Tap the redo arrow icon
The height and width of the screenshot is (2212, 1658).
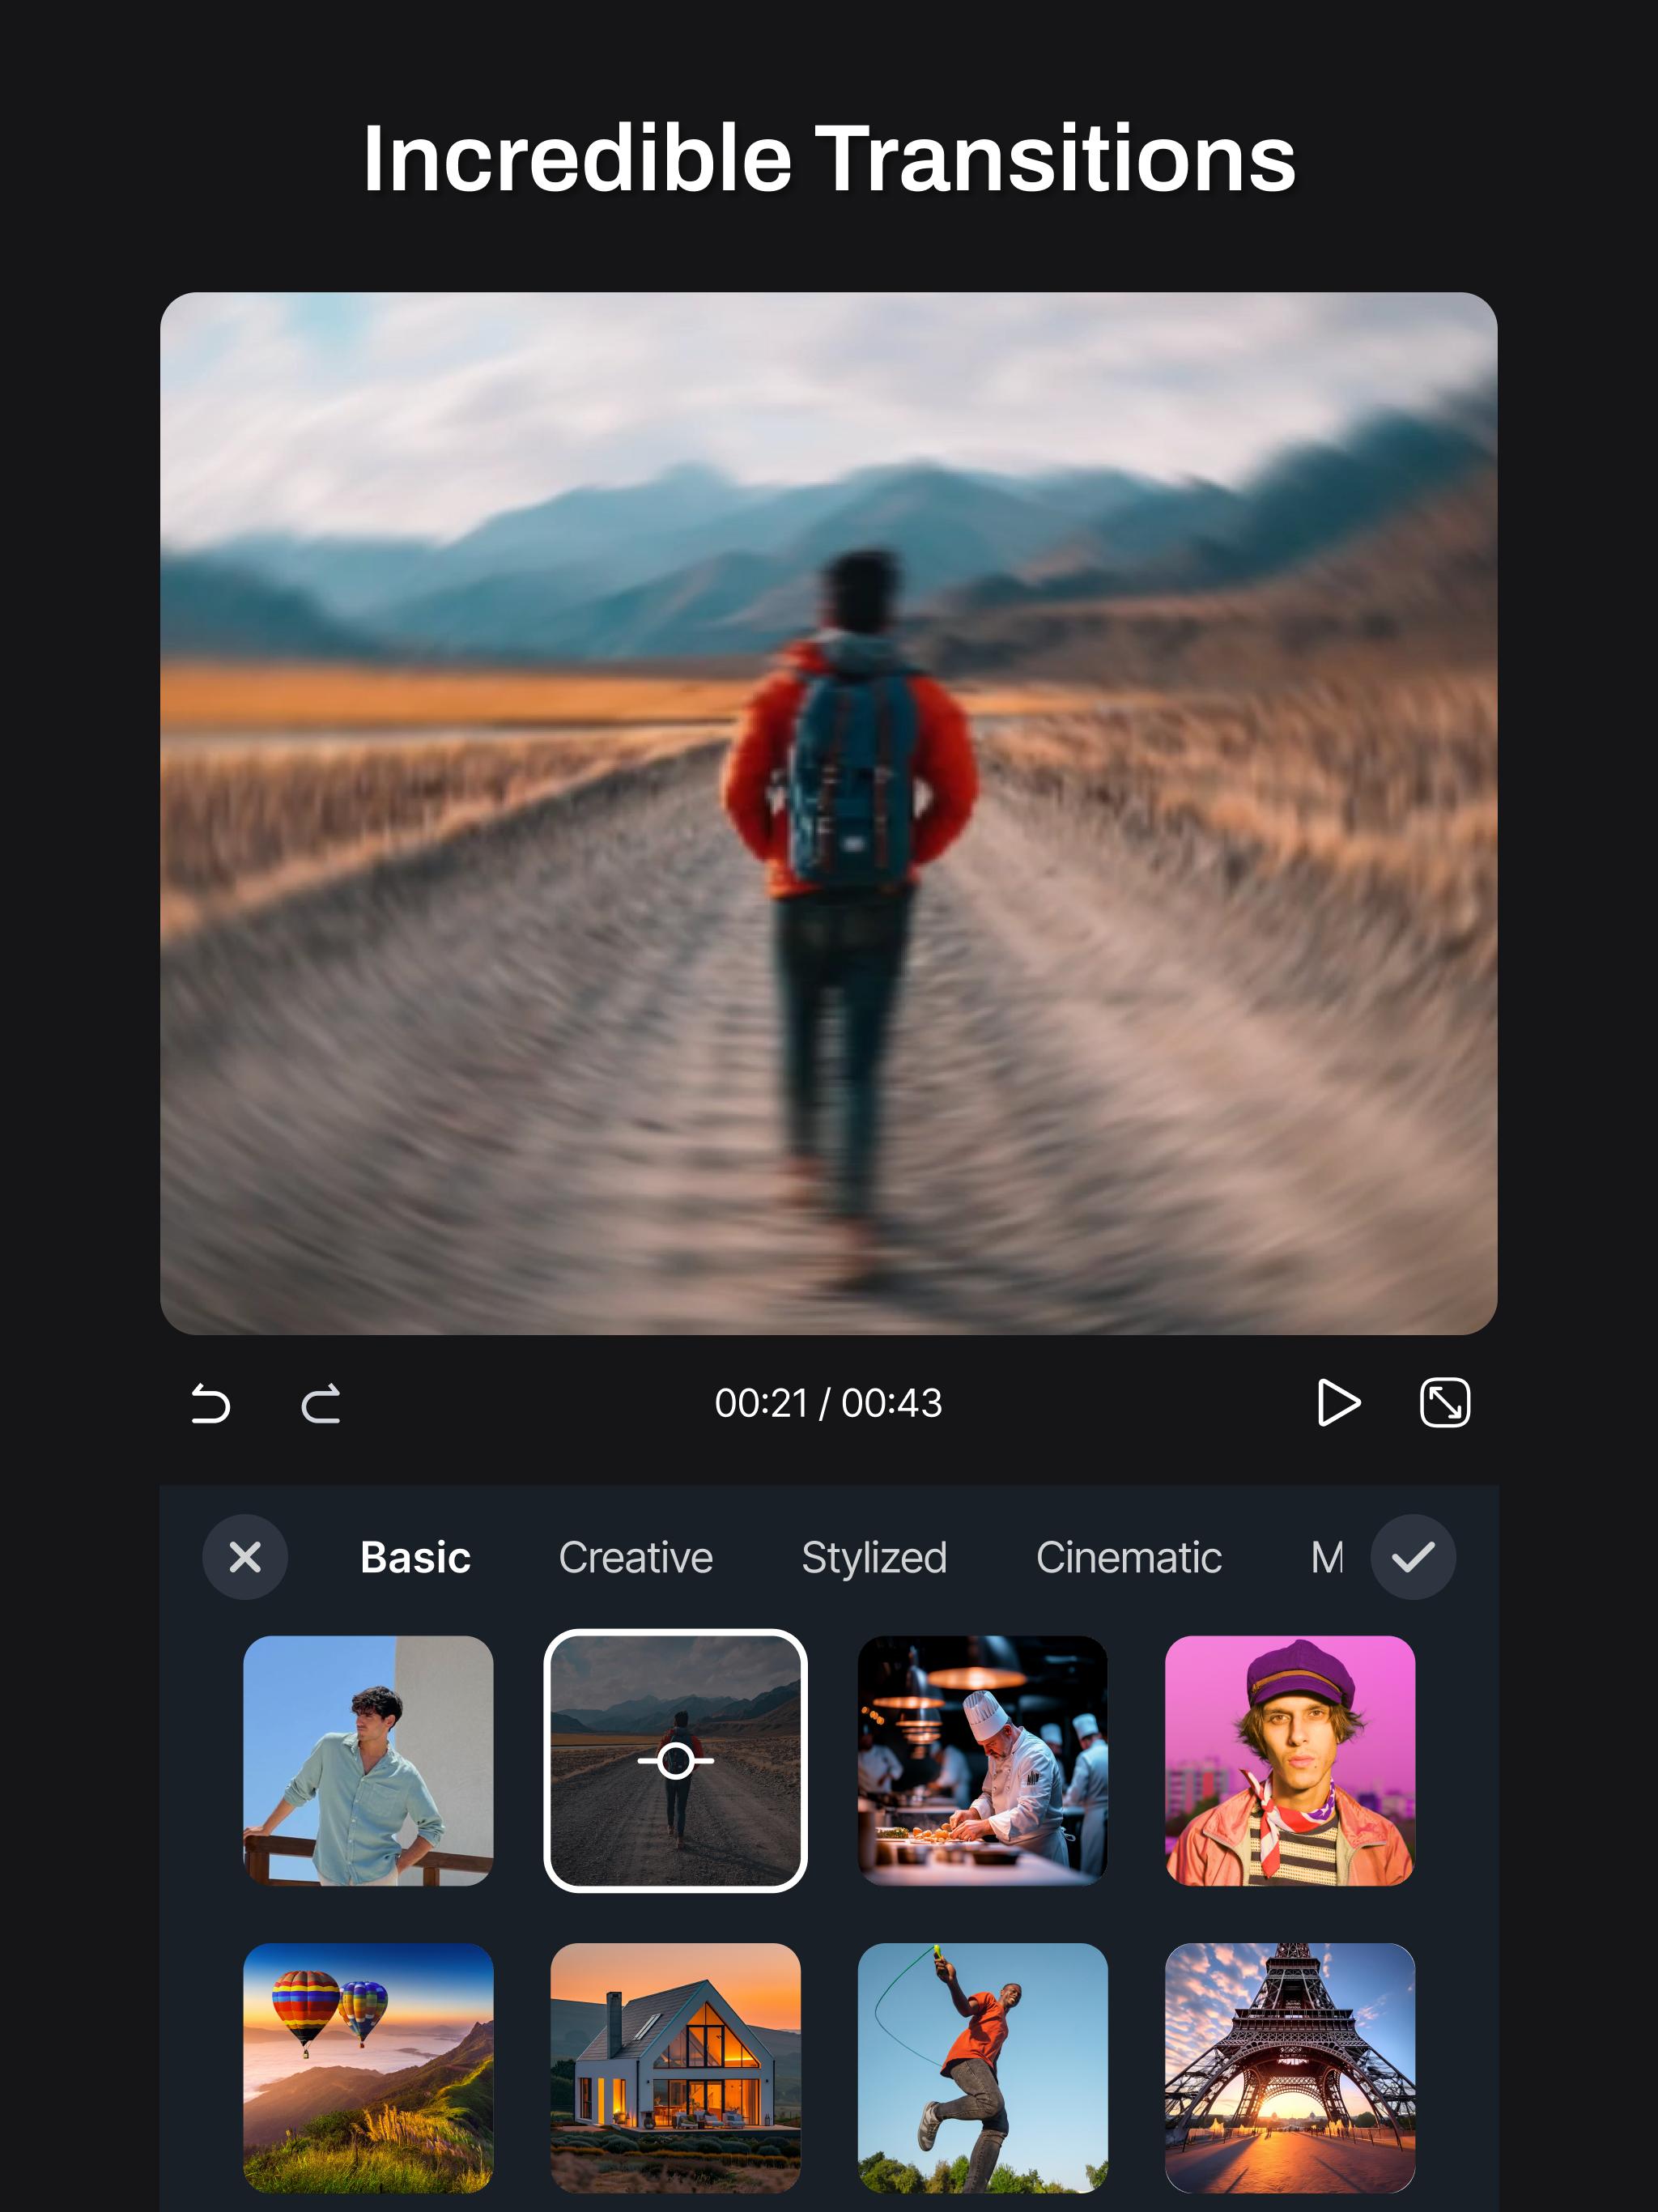(321, 1403)
